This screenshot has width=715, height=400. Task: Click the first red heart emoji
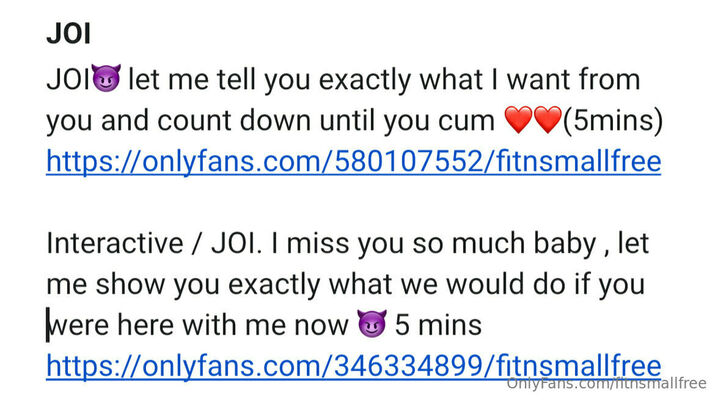coord(518,120)
